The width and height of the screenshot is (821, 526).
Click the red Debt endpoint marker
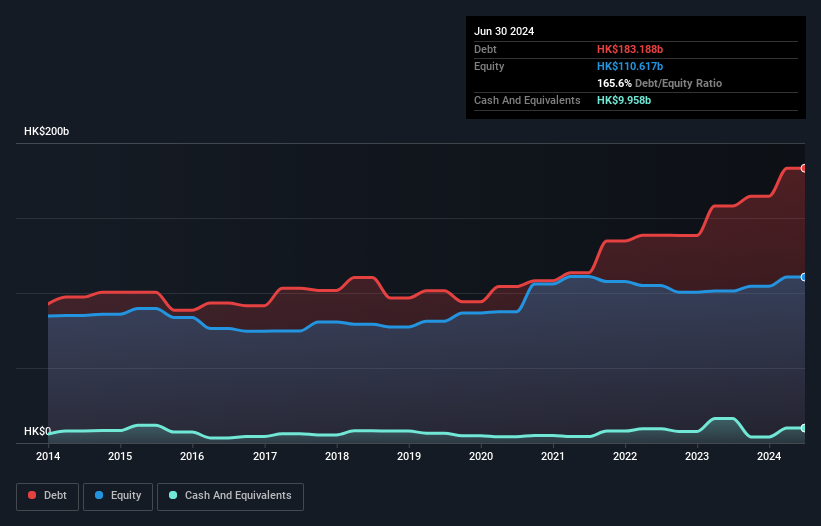[804, 169]
